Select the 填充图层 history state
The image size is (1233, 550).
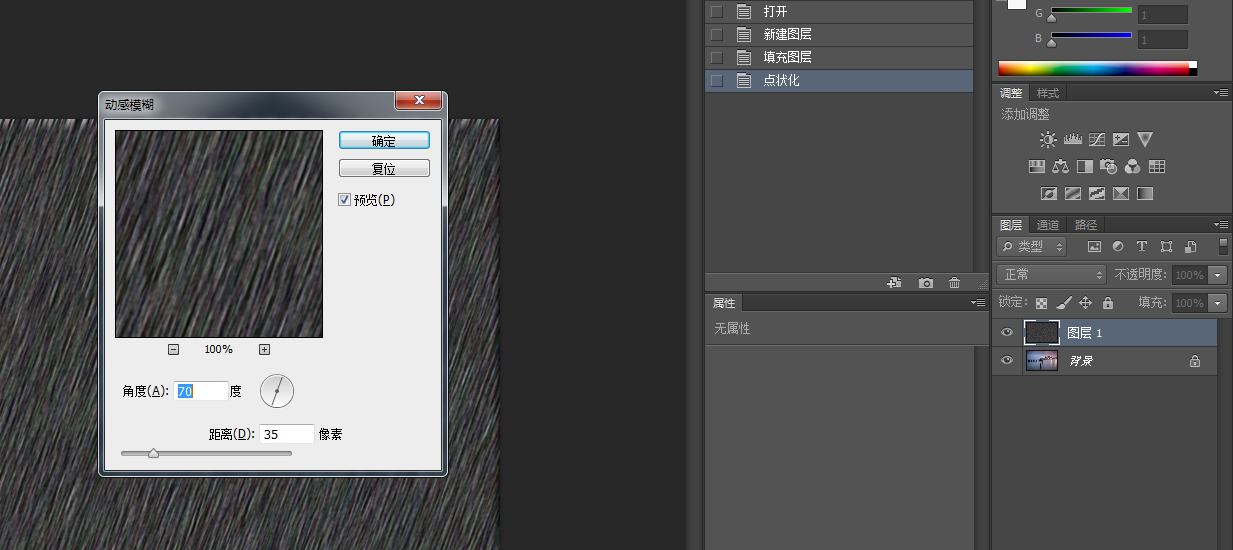coord(839,57)
